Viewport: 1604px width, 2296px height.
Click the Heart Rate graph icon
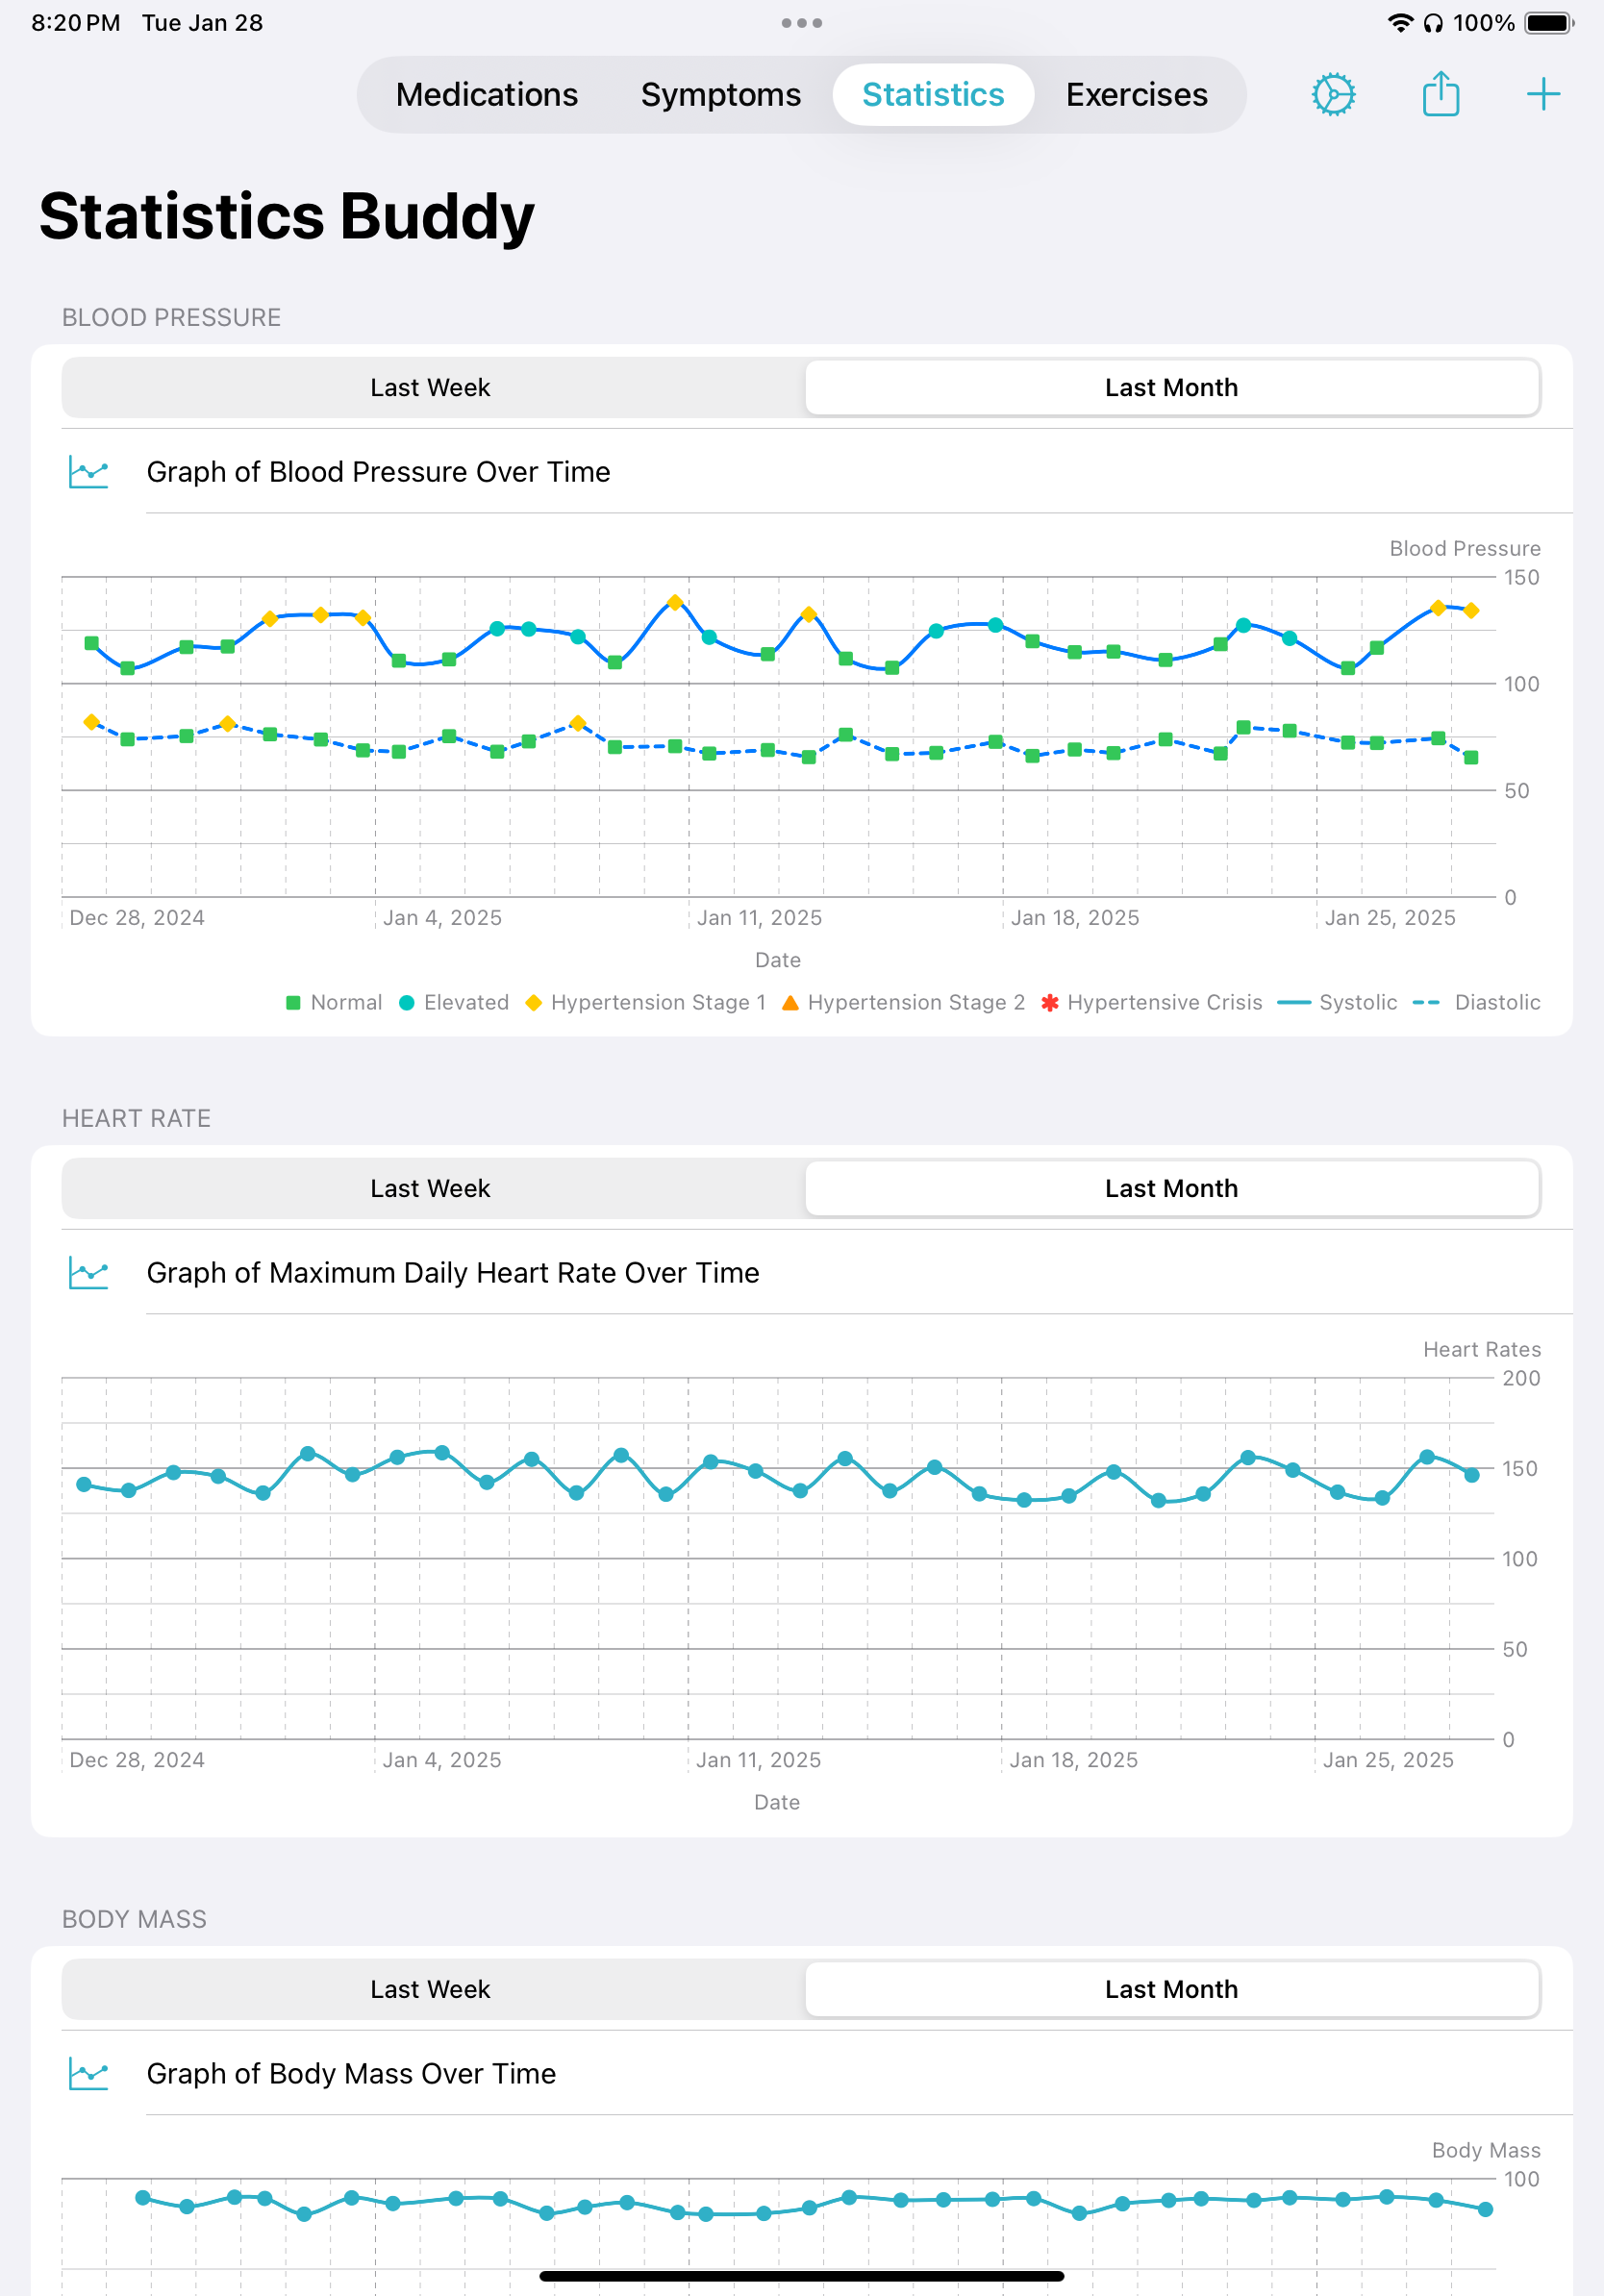[x=88, y=1272]
